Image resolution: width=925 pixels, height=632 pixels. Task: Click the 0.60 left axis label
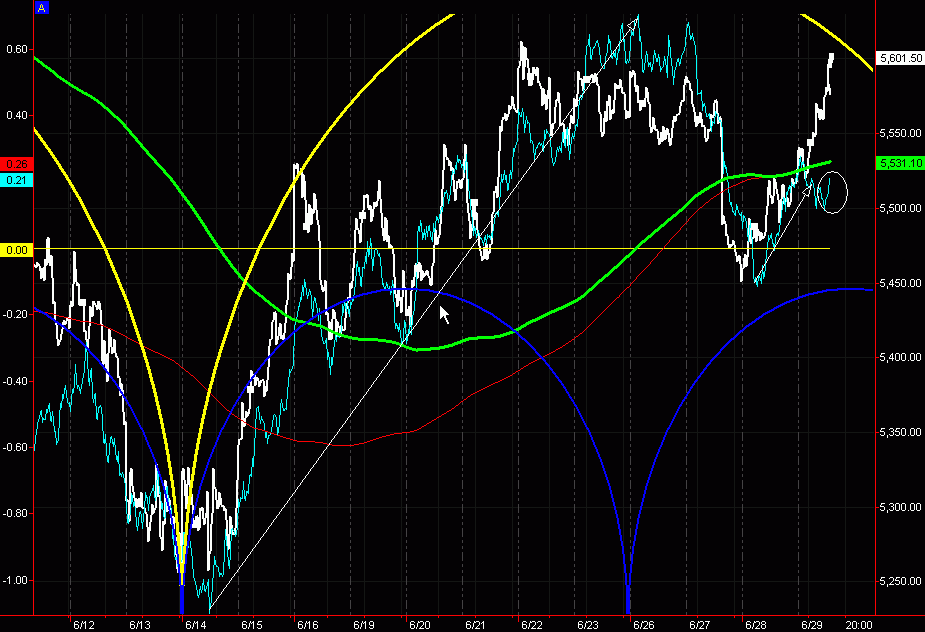(17, 49)
